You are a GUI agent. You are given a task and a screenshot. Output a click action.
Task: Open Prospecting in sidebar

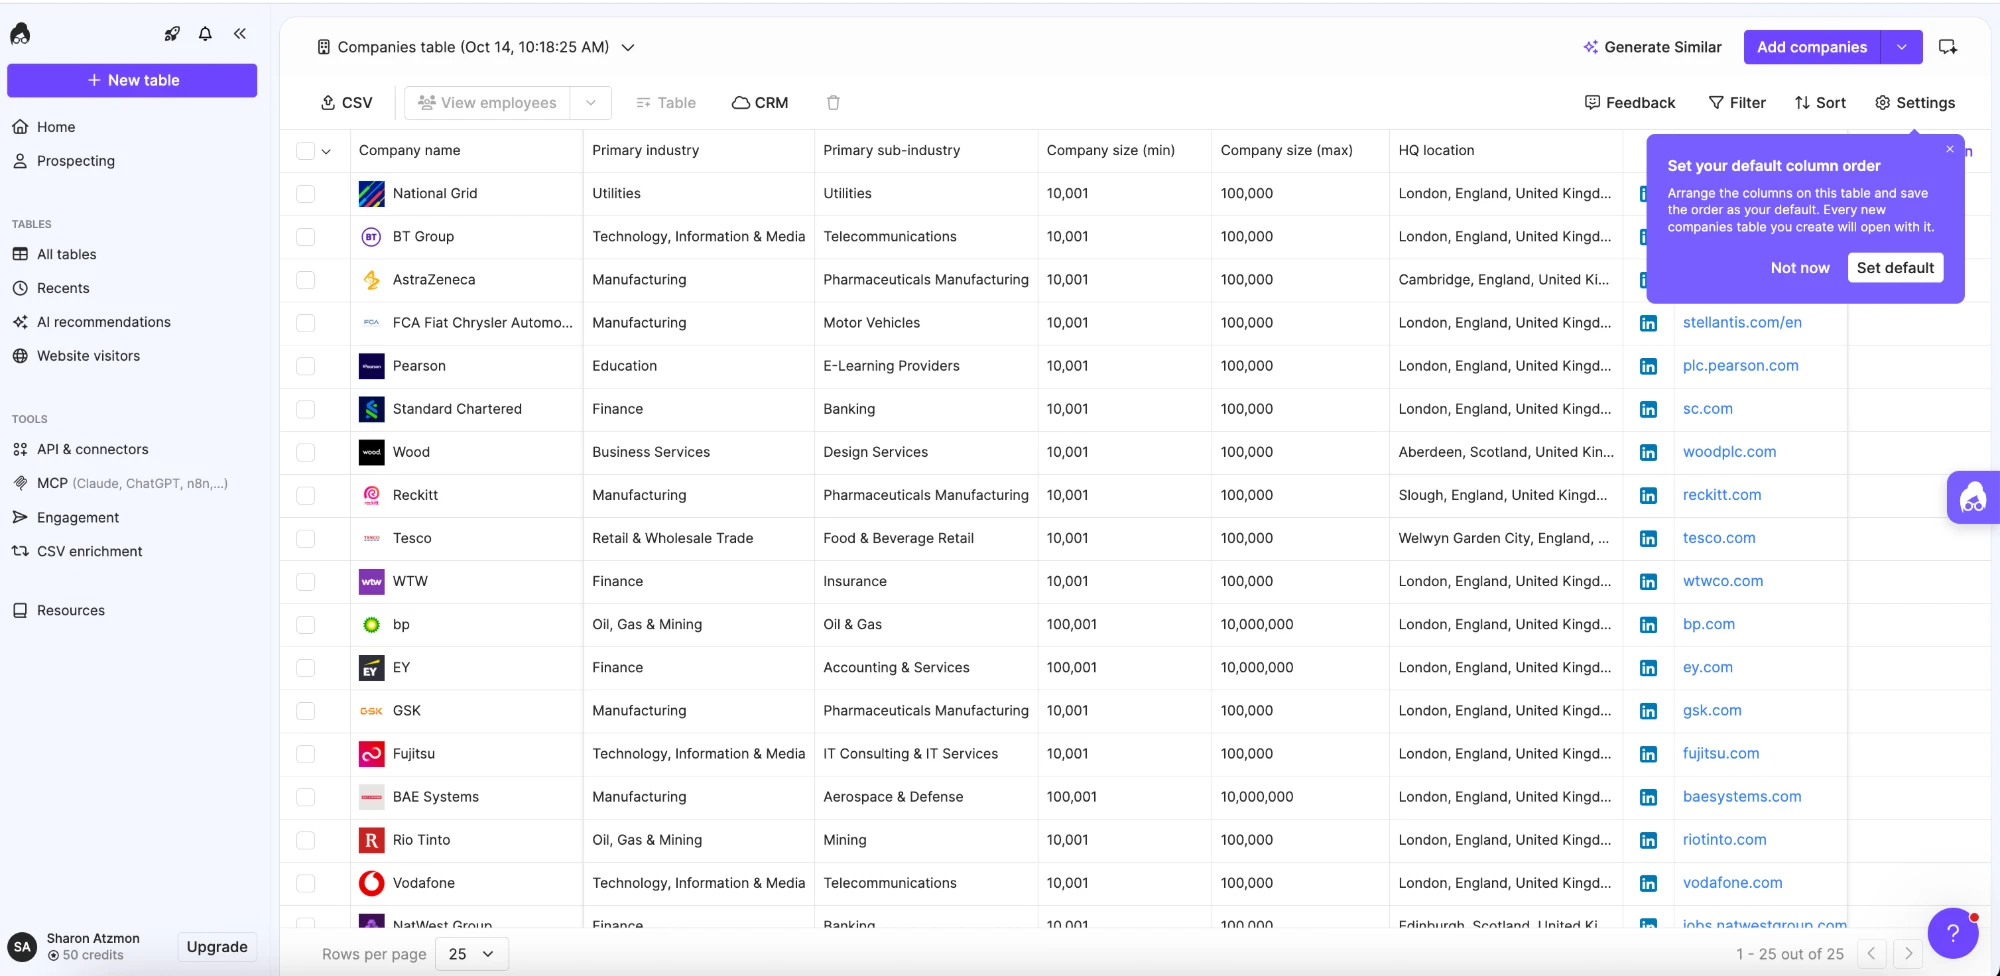coord(76,161)
